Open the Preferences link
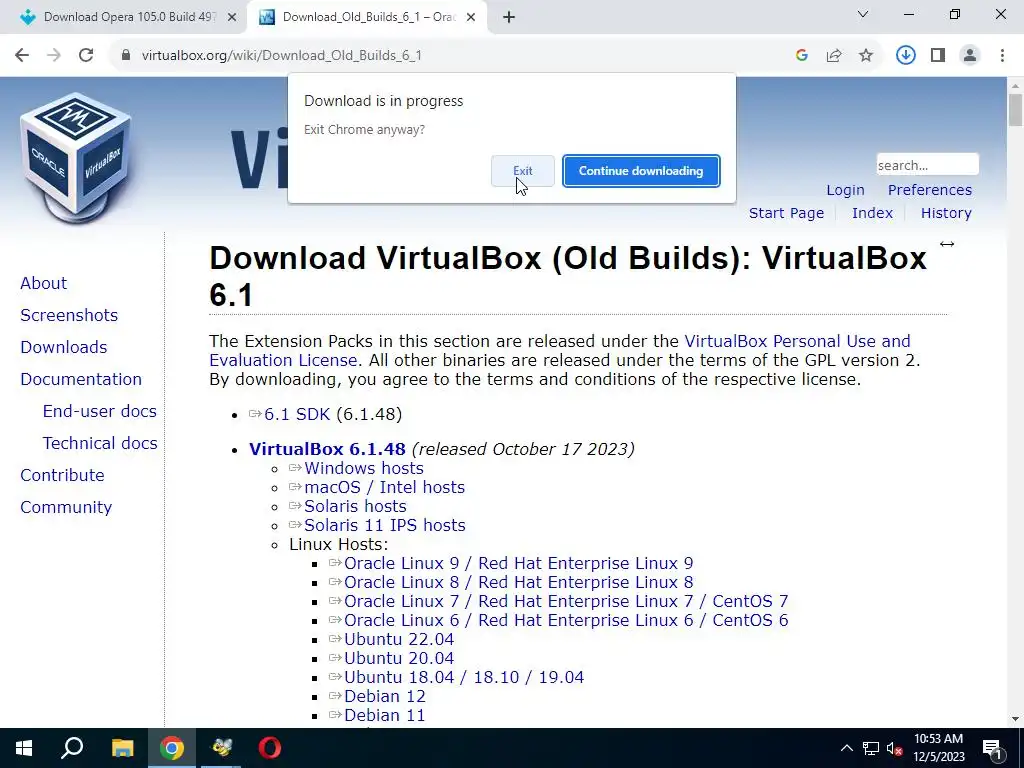Screen dimensions: 1024x768 pos(929,190)
